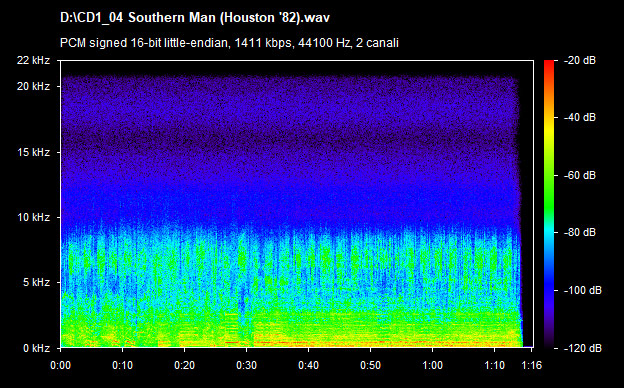Click the 15 kHz frequency label

(x=33, y=152)
